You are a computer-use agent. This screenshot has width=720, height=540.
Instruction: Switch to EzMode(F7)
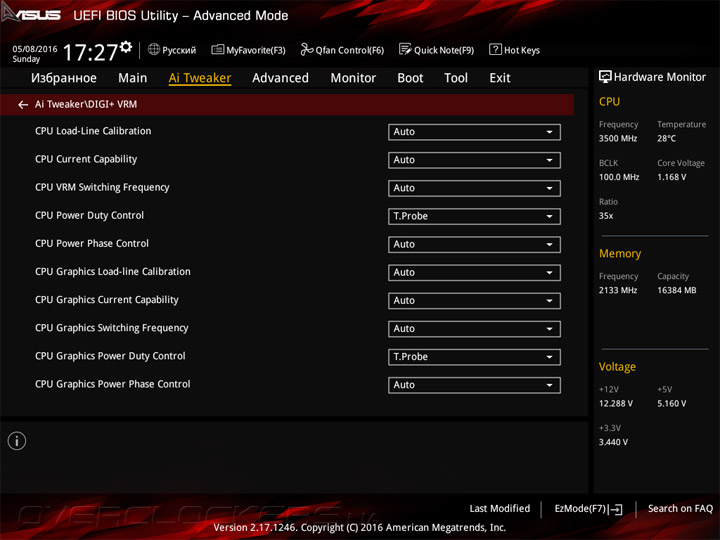click(588, 509)
